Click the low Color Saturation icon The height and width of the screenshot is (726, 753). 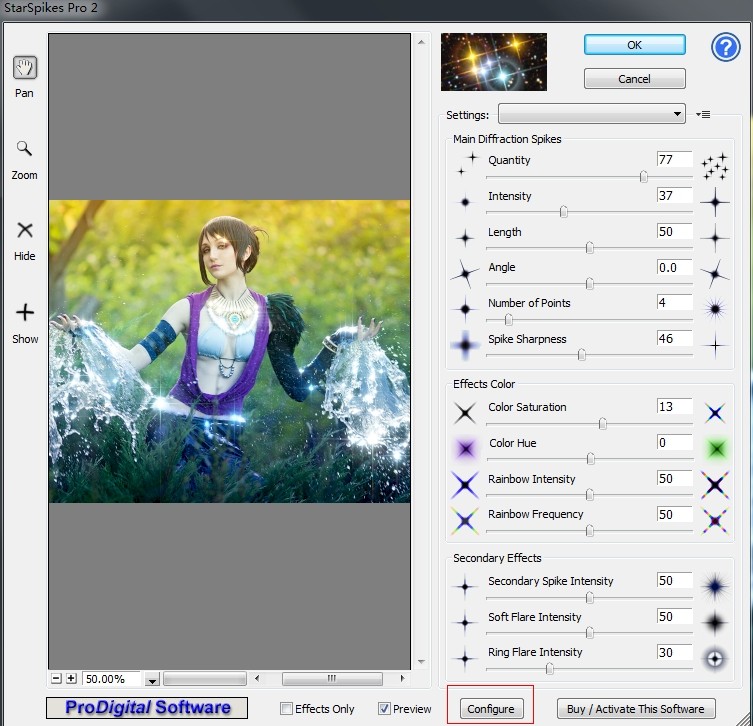click(x=465, y=413)
